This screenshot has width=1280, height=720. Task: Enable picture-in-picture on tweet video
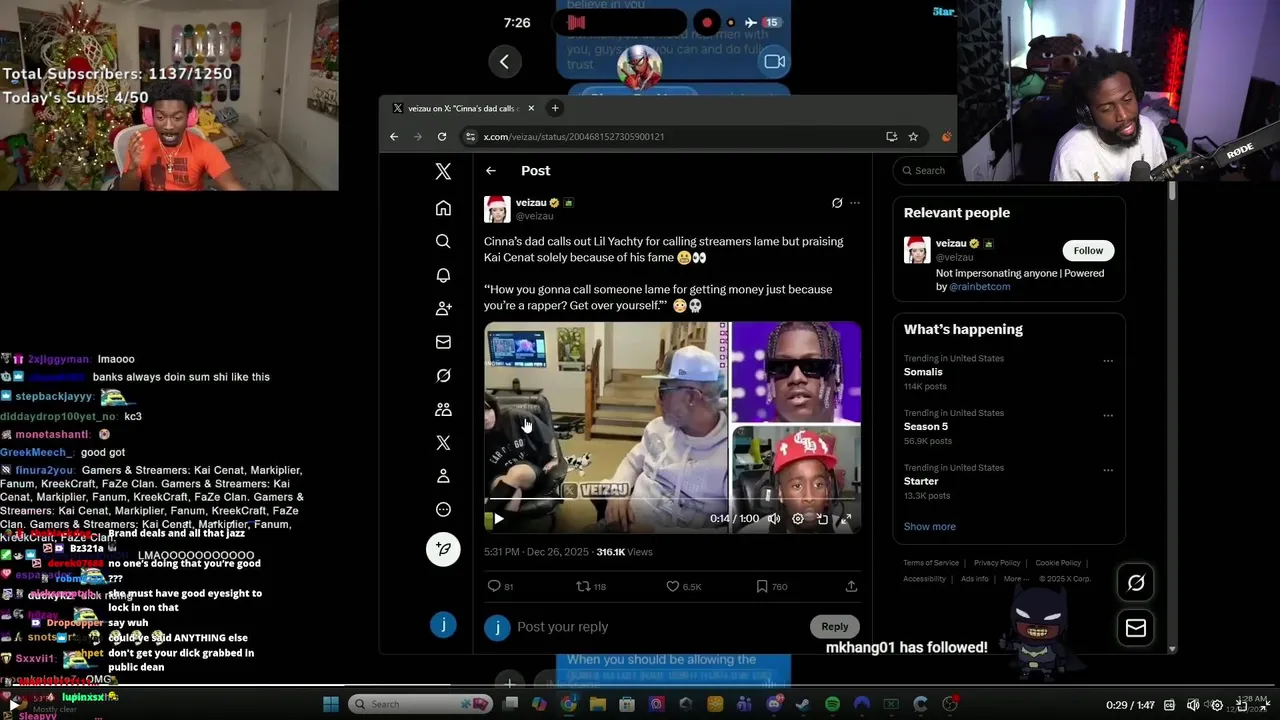822,518
